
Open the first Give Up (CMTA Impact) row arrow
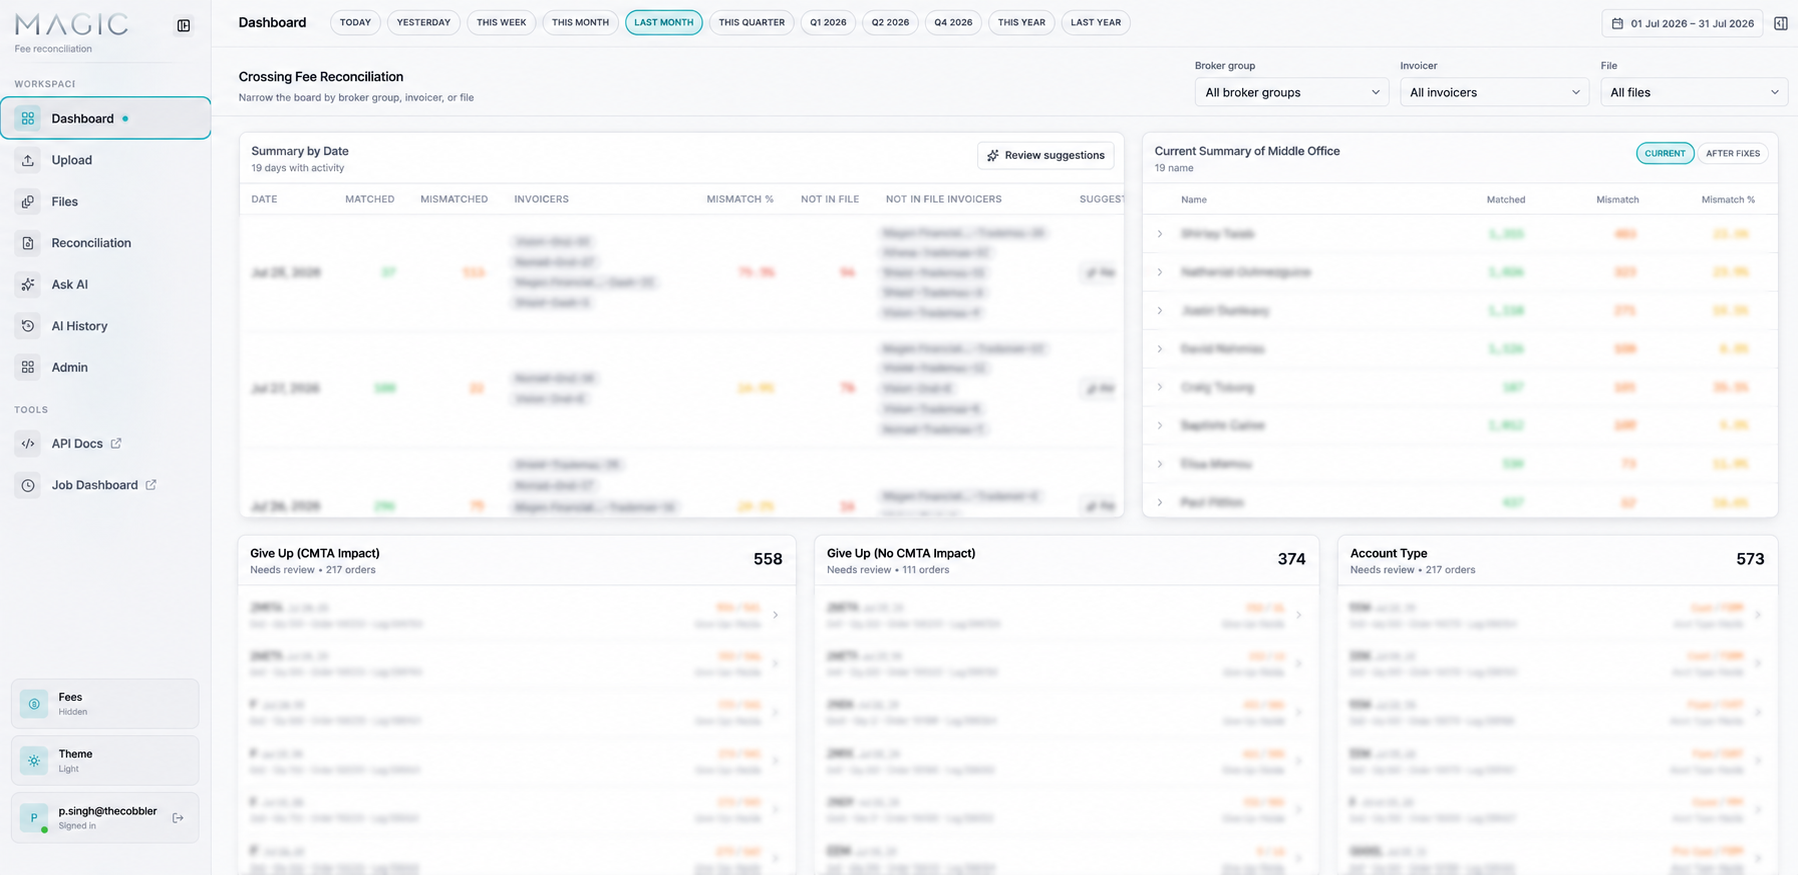pyautogui.click(x=775, y=615)
